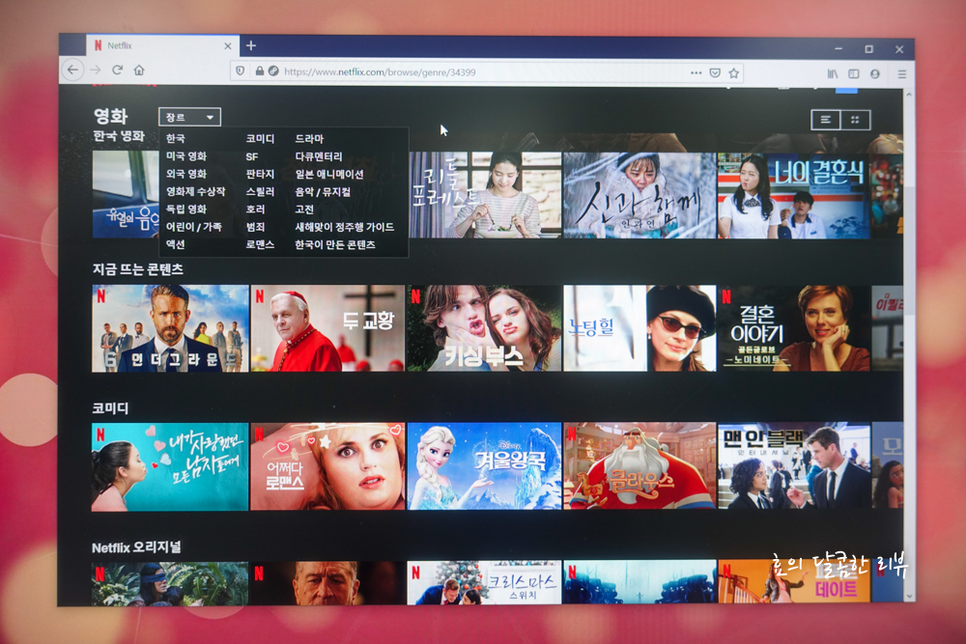Open 한국이 만든 콘텐츠 genre
The image size is (966, 644).
pos(335,245)
